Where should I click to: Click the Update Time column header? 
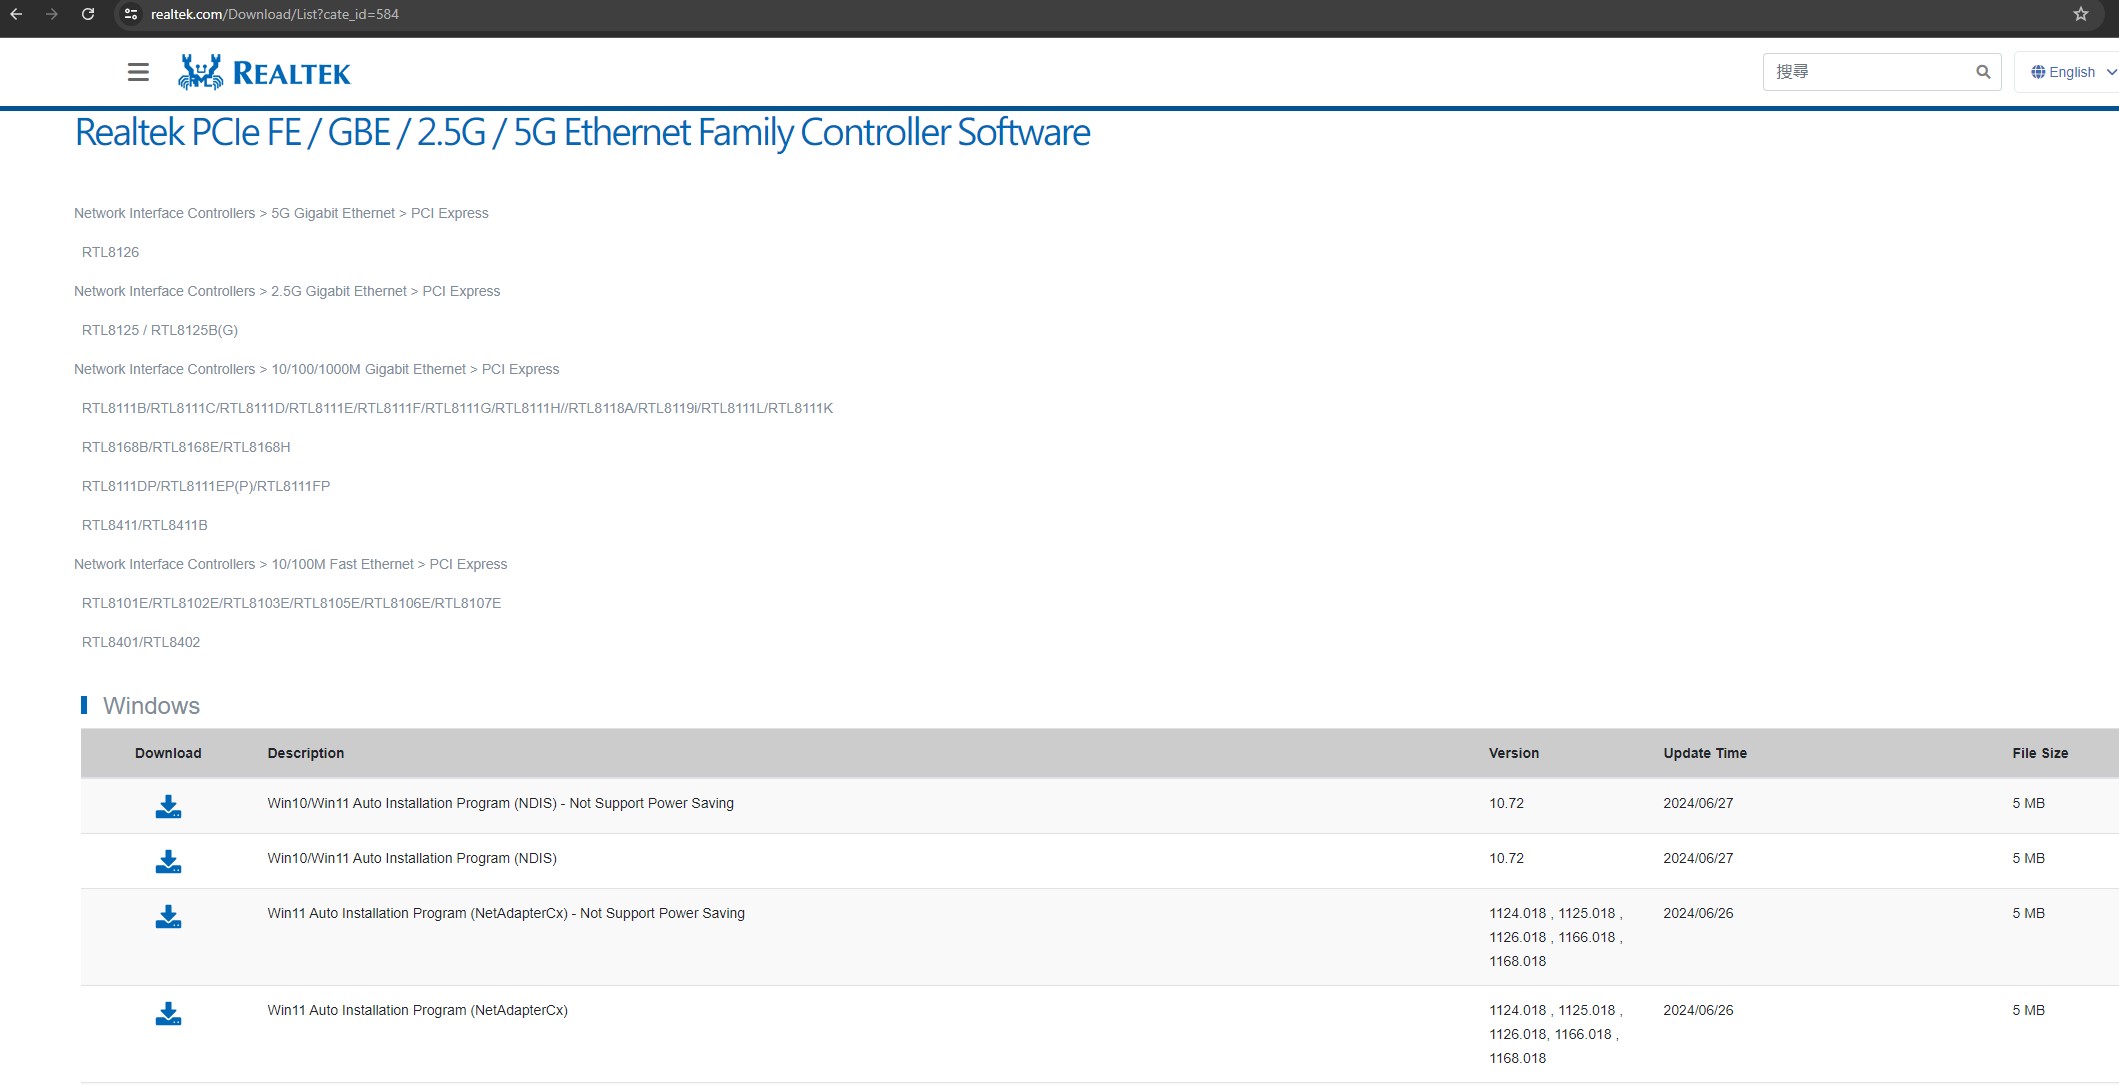[x=1704, y=753]
